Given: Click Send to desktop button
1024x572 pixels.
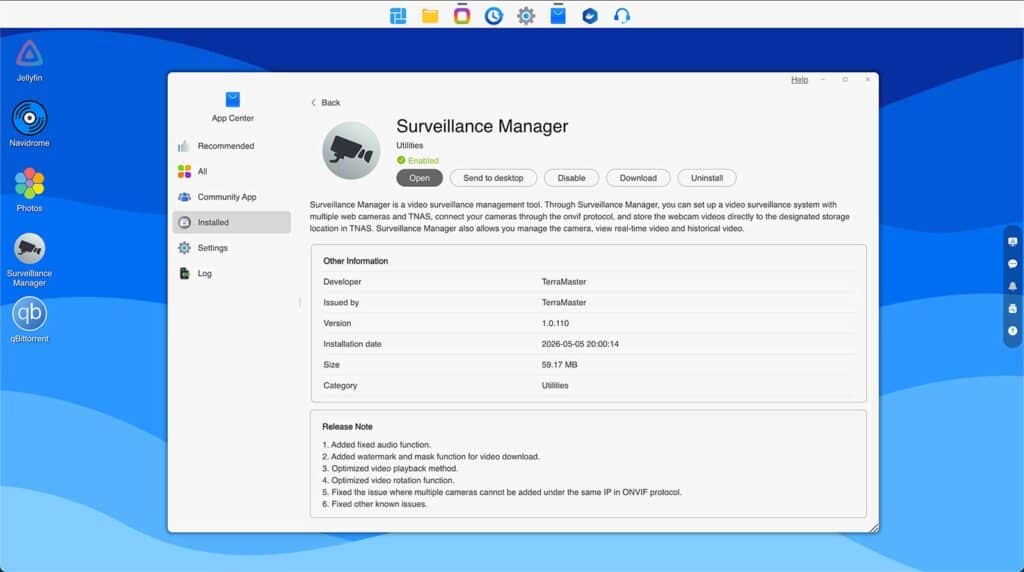Looking at the screenshot, I should (493, 178).
